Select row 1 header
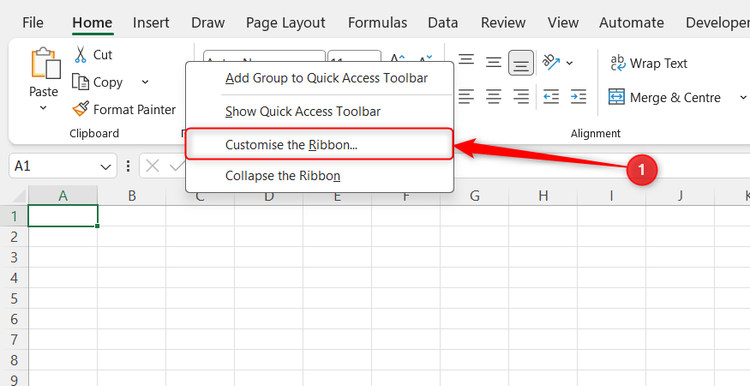 14,216
